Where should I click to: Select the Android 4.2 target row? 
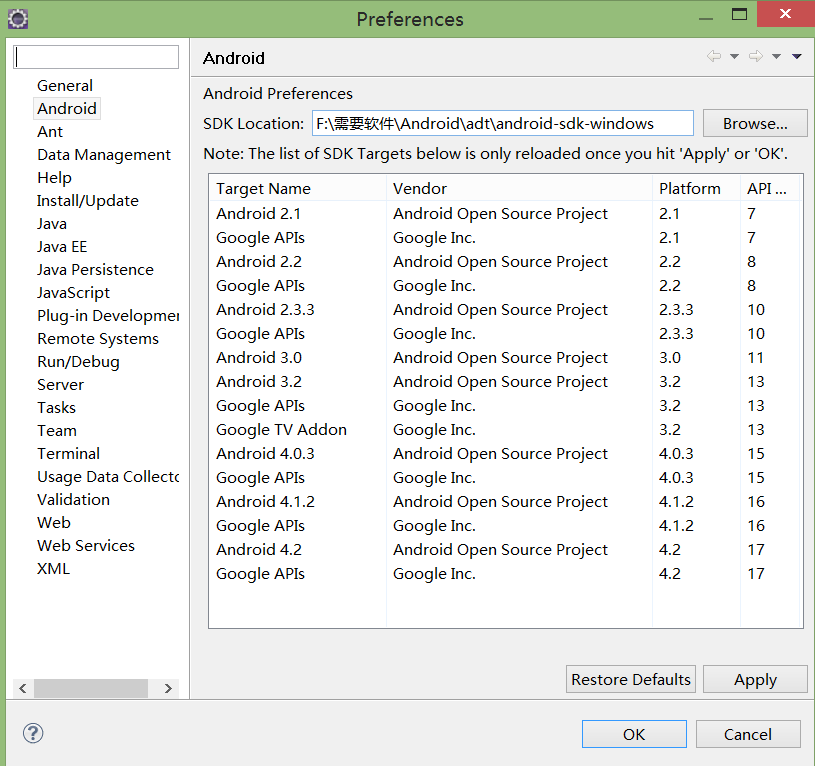pos(505,549)
